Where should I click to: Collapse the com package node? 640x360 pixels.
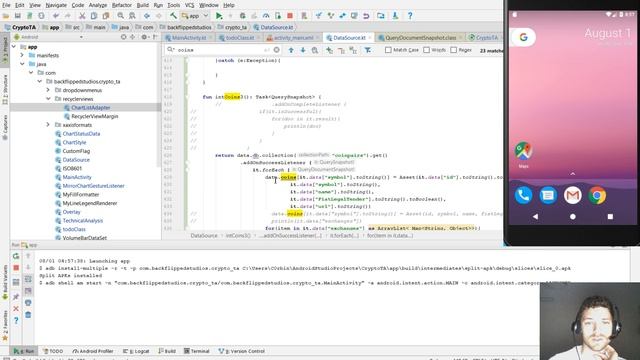click(31, 73)
